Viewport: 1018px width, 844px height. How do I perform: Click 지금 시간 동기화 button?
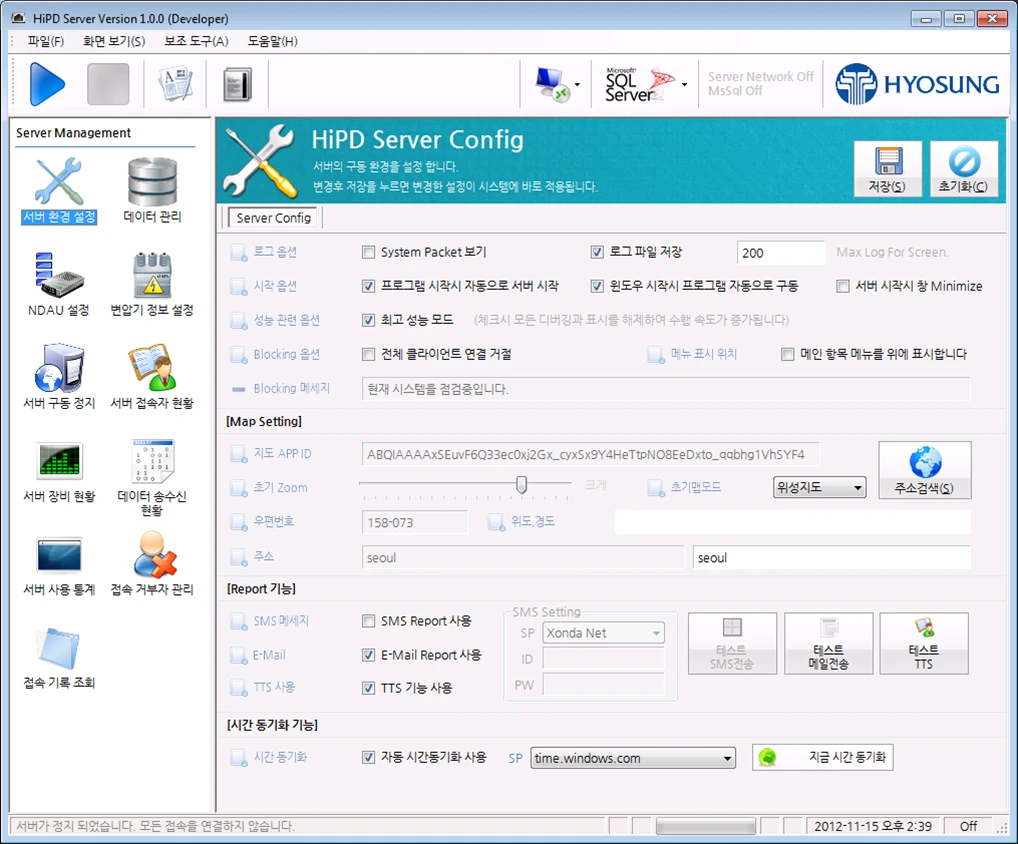coord(823,758)
